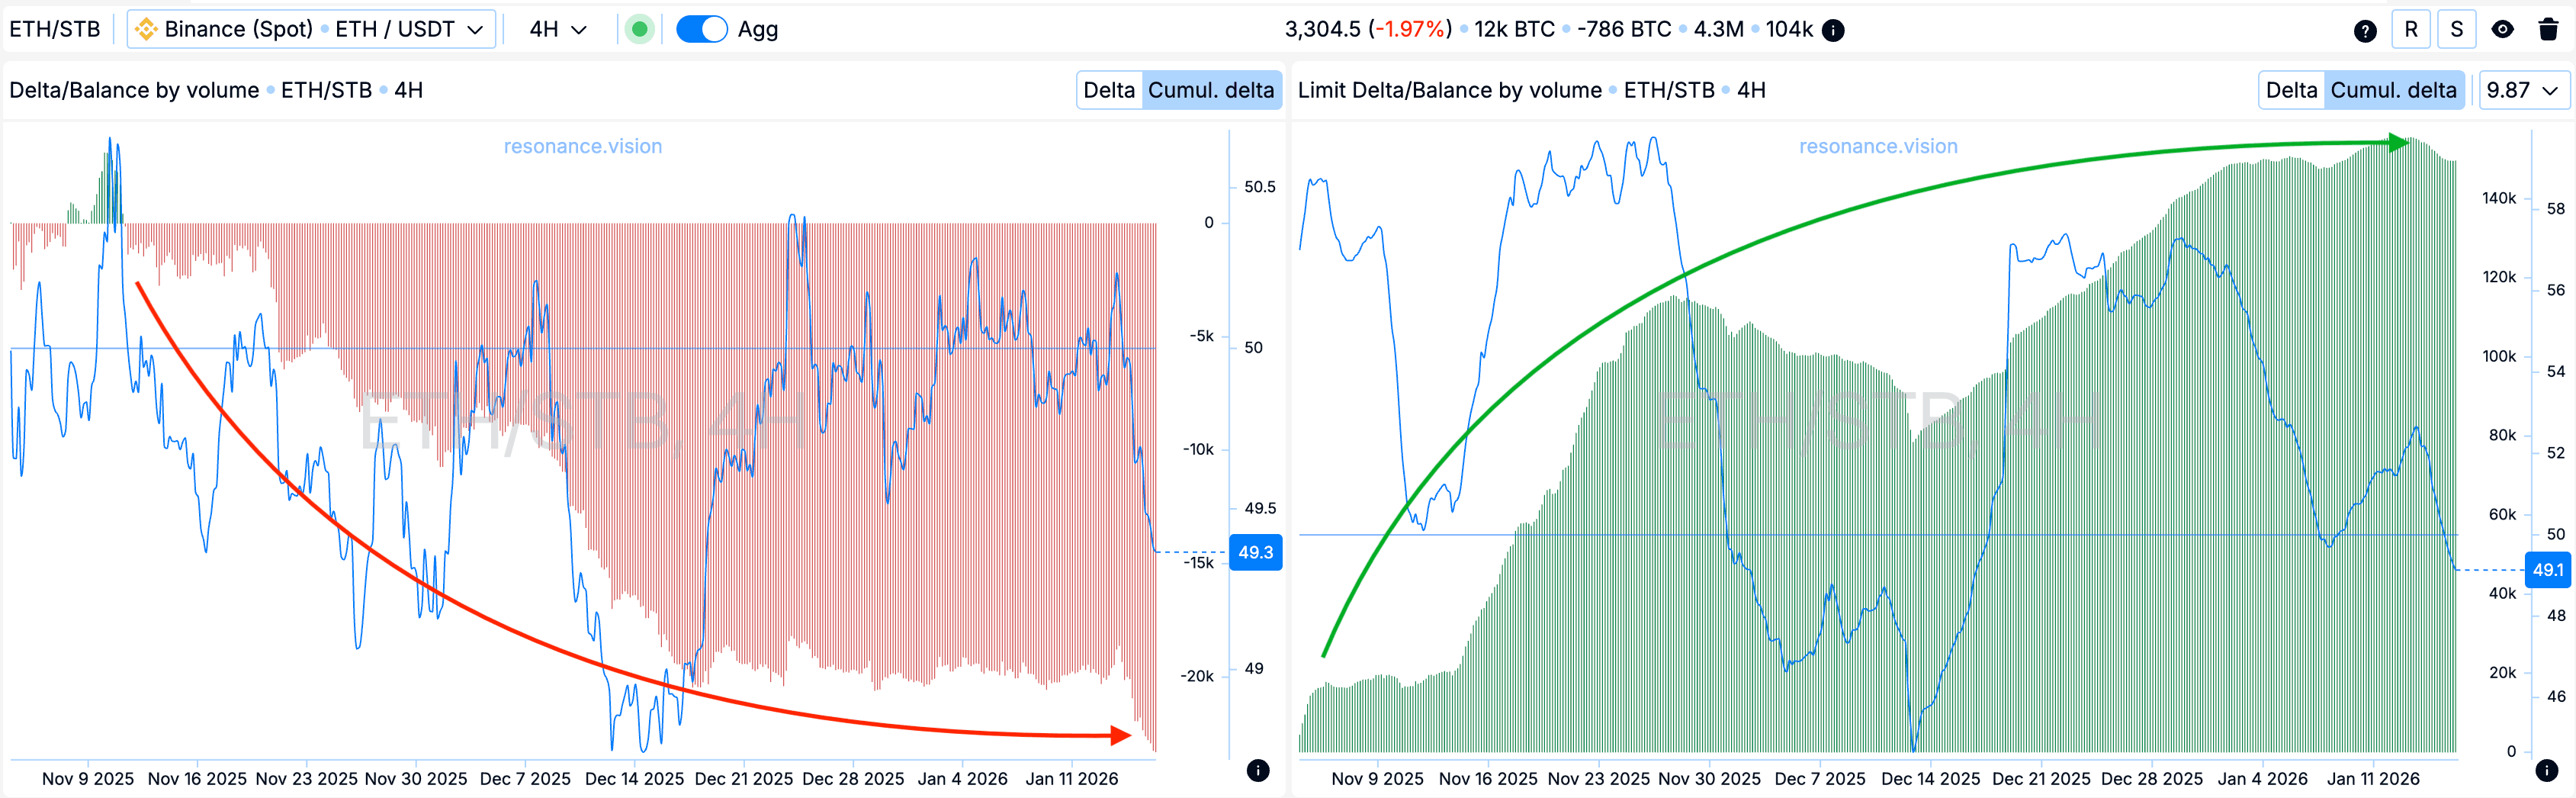Select Delta tab in left chart

pos(1108,90)
